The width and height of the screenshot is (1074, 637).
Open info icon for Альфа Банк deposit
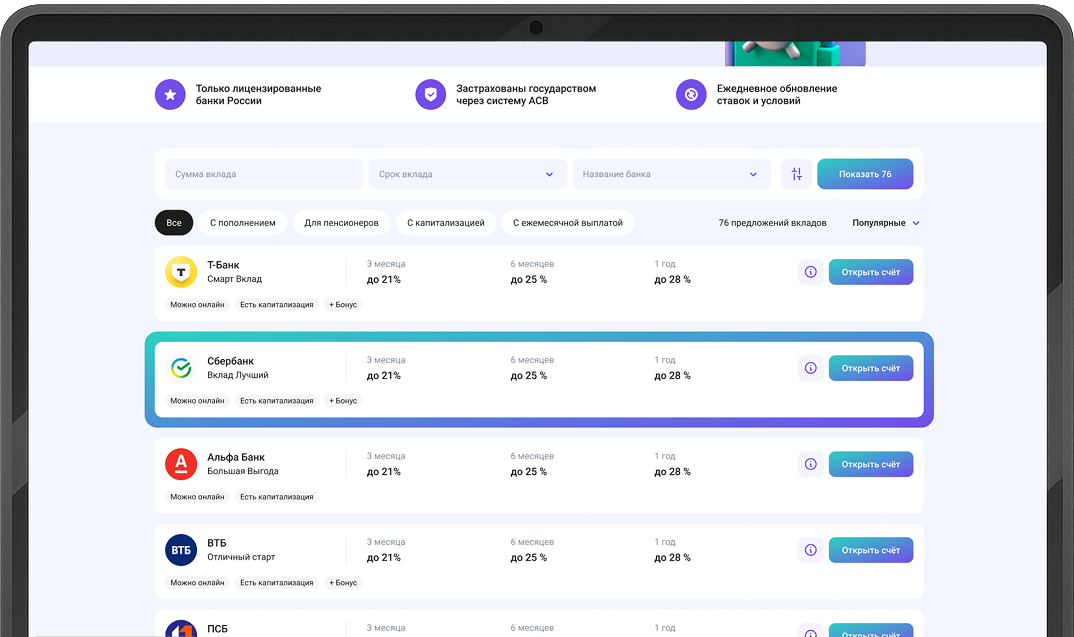point(810,464)
